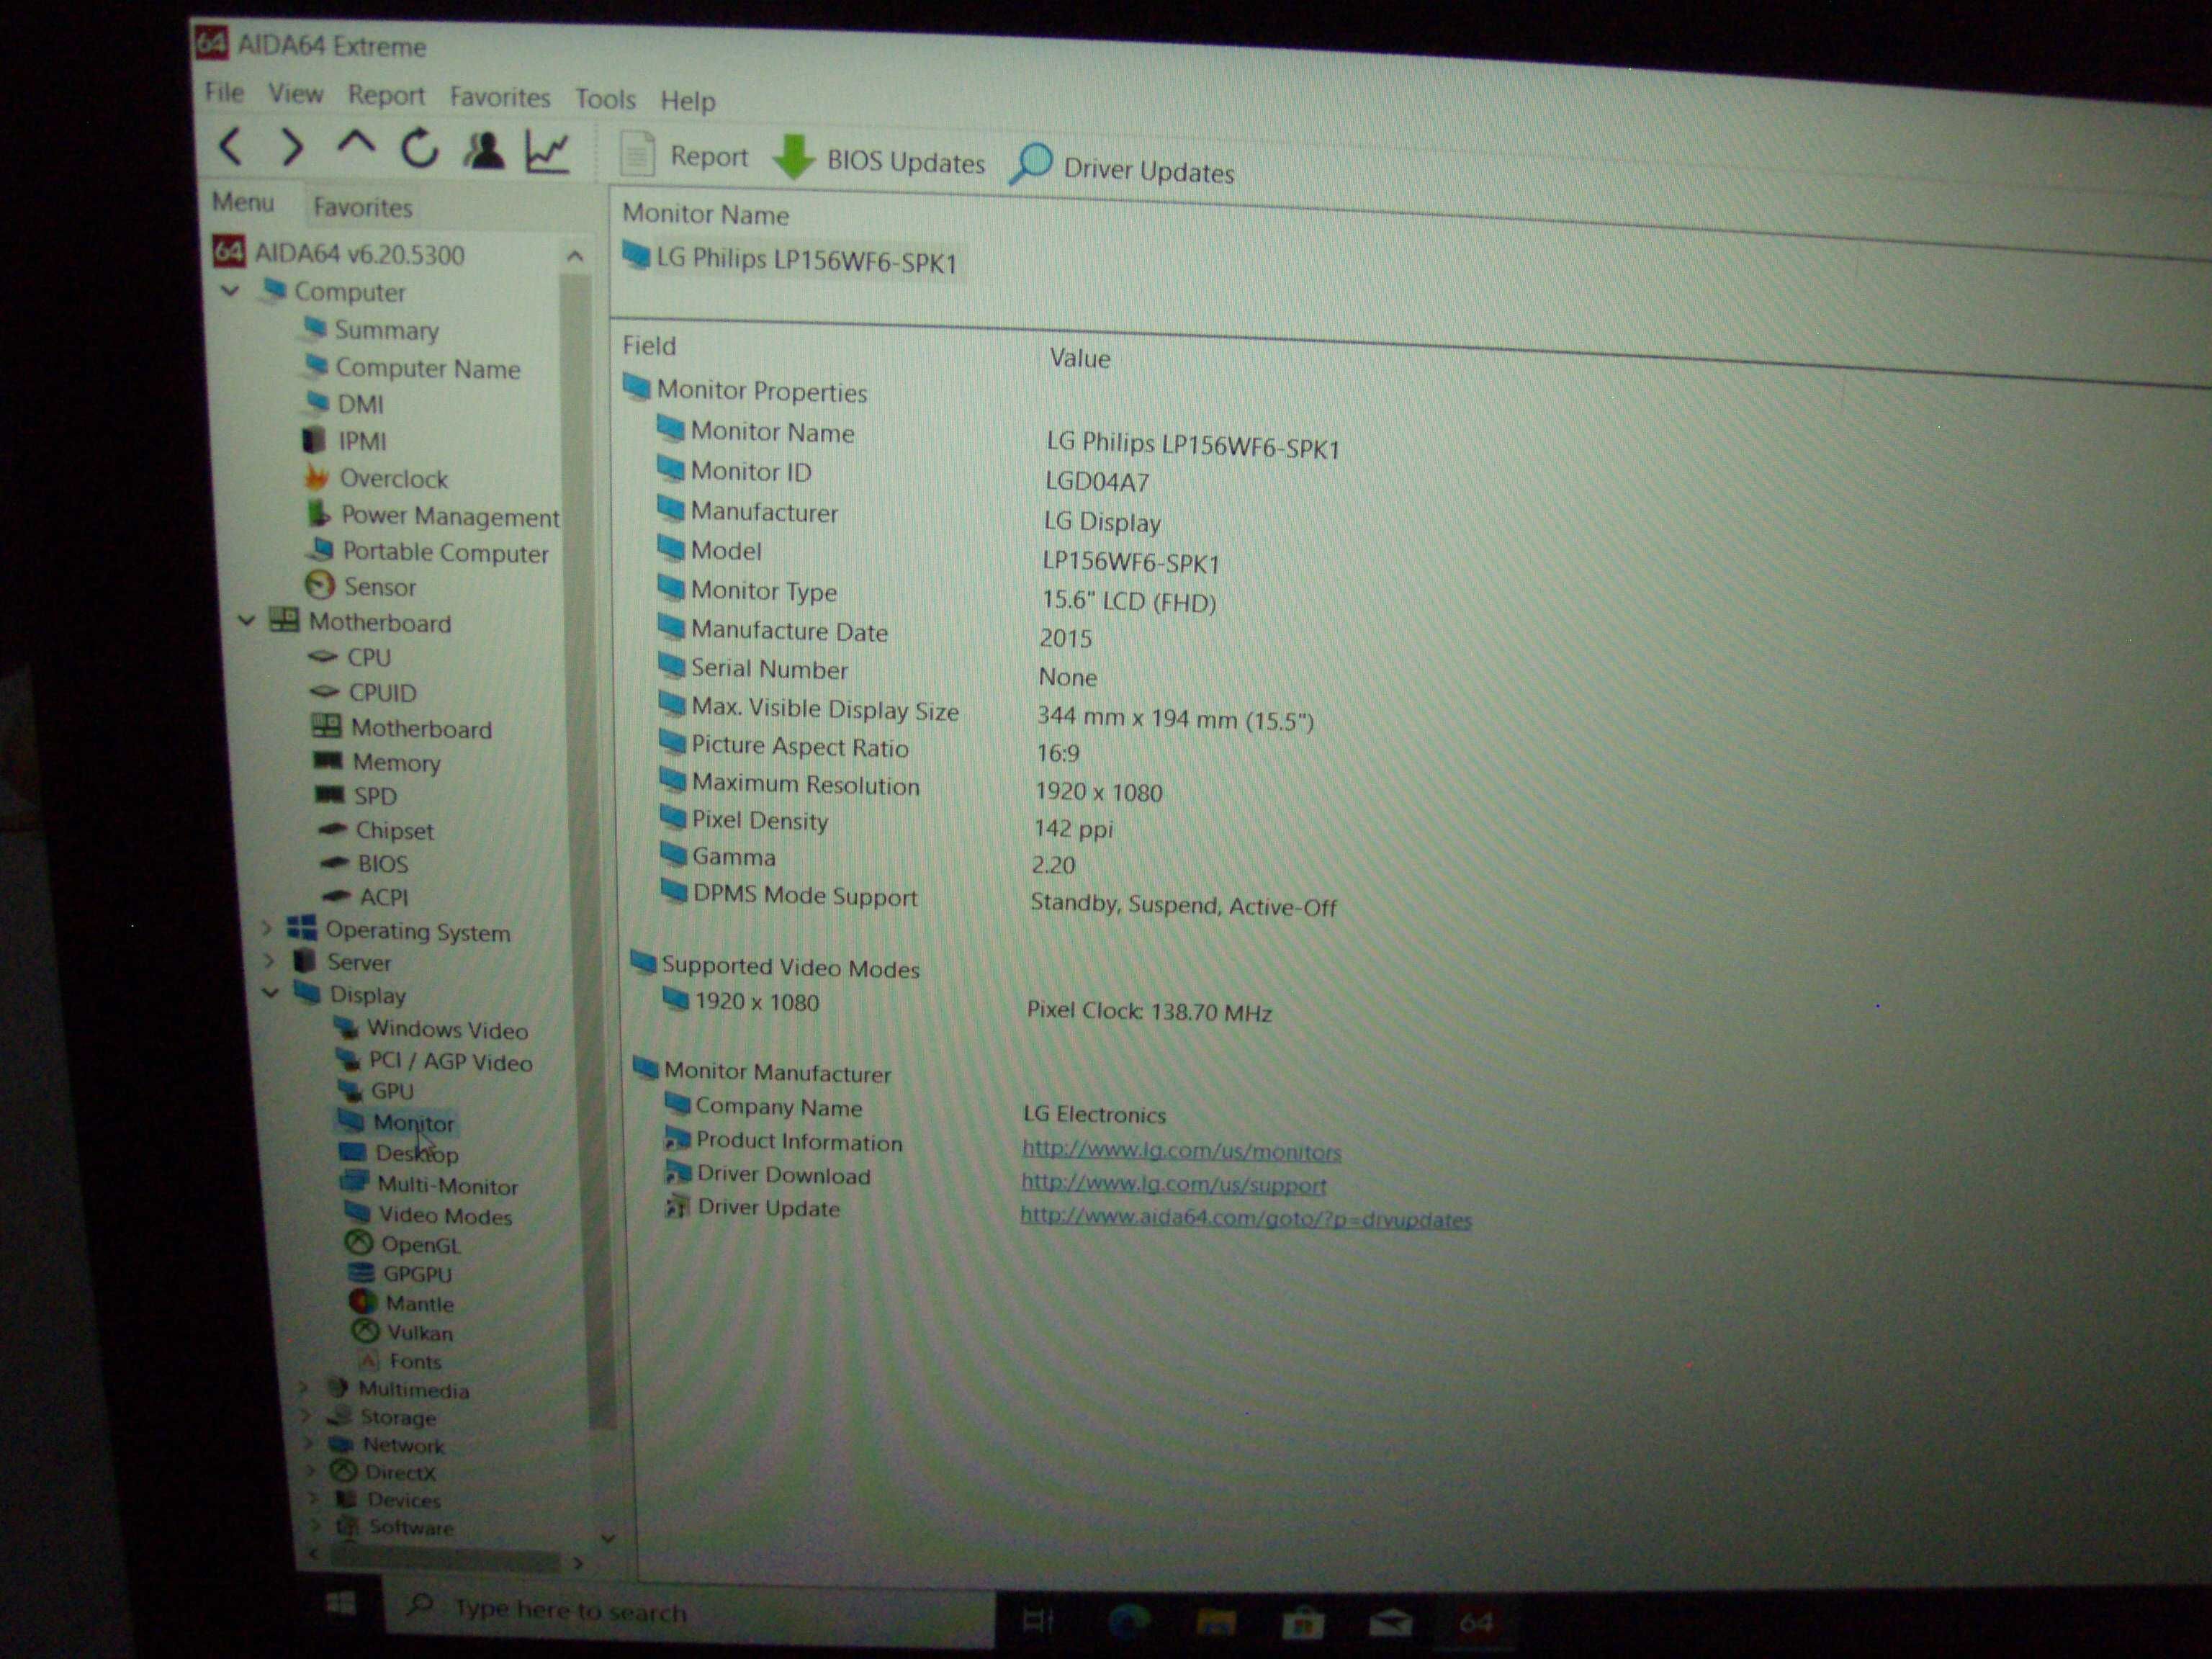The height and width of the screenshot is (1659, 2212).
Task: Switch to the Menu tab
Action: pos(243,203)
